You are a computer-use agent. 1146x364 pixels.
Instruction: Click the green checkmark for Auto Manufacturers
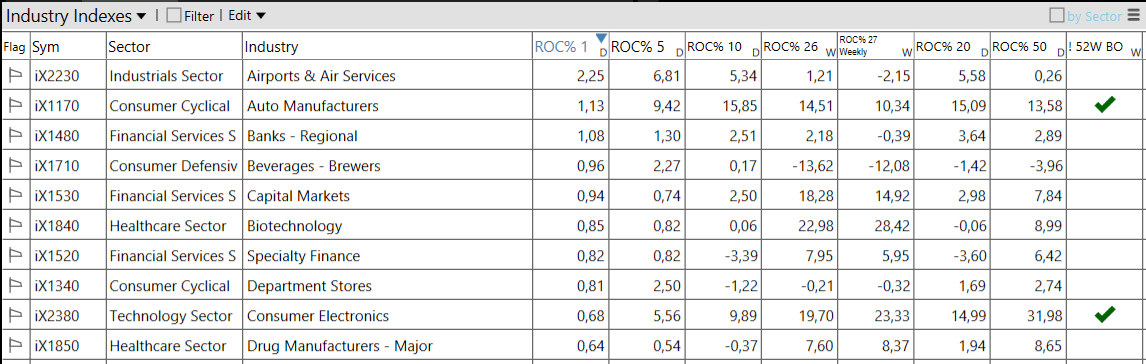coord(1105,106)
